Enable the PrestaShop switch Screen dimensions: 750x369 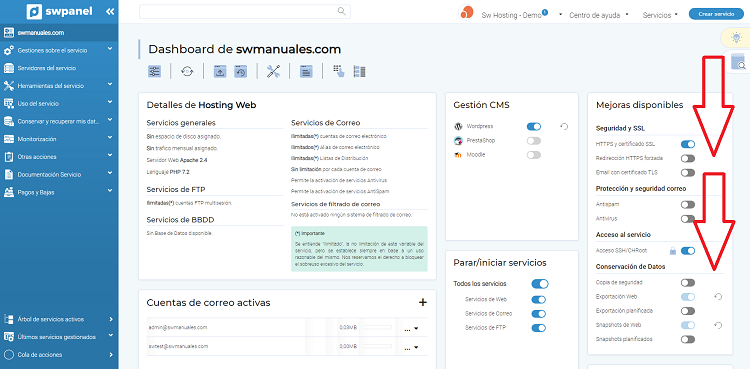[x=534, y=141]
